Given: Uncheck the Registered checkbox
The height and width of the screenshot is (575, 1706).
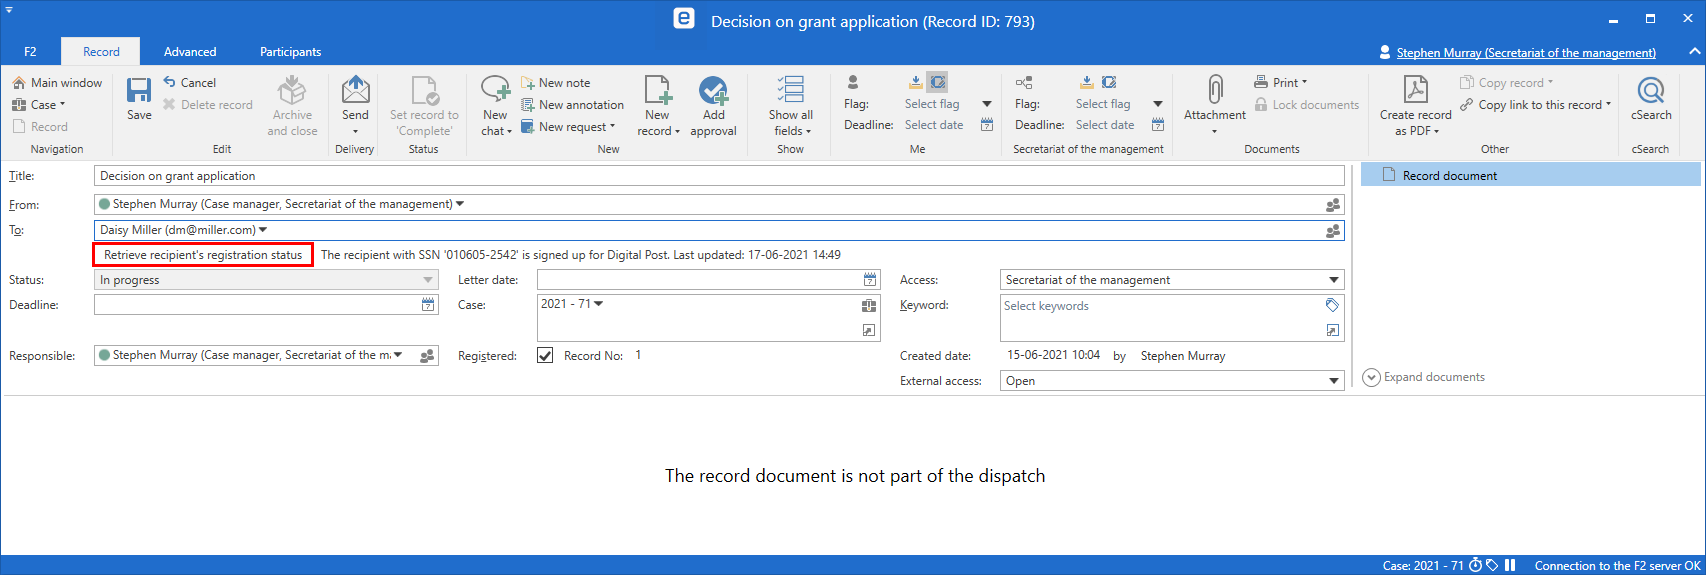Looking at the screenshot, I should click(545, 355).
